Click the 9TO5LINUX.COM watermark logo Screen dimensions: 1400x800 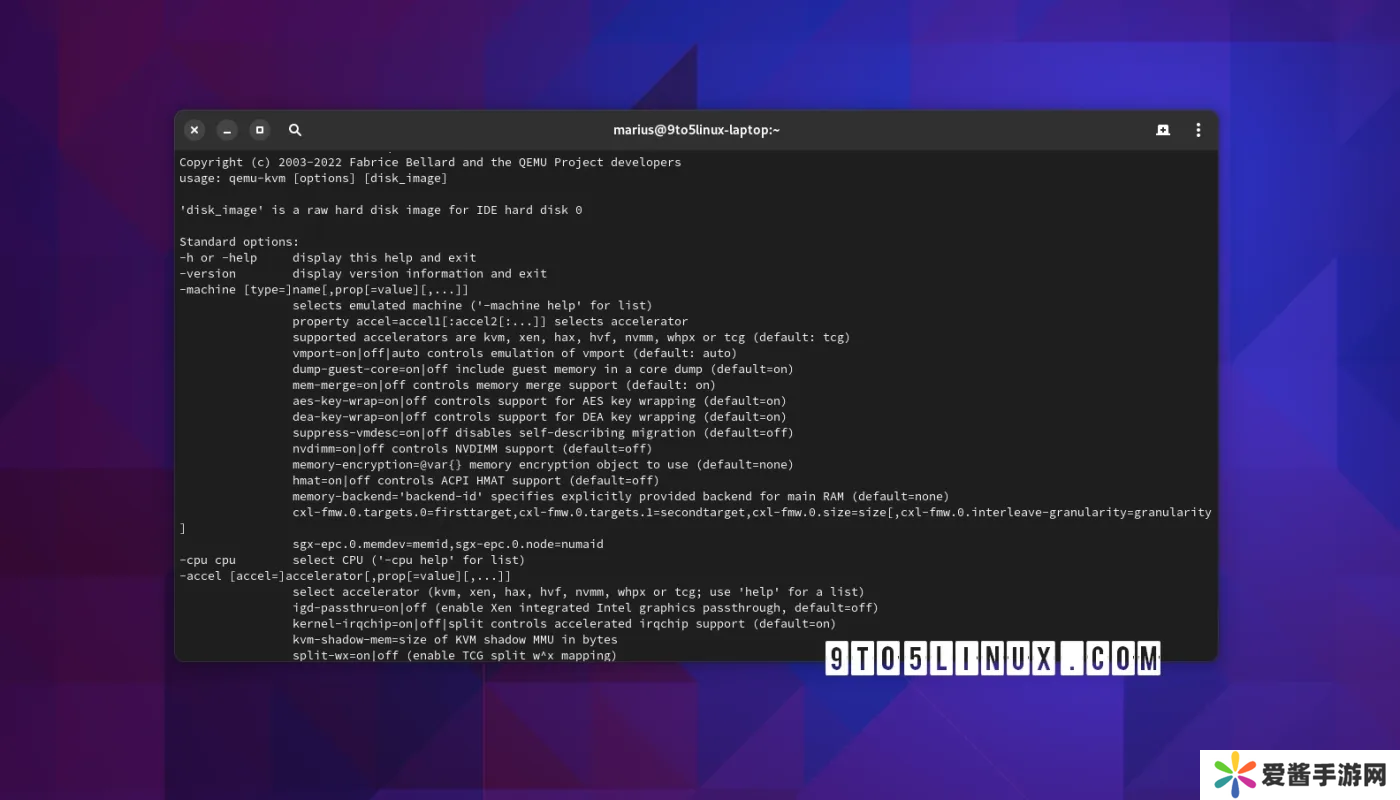993,659
